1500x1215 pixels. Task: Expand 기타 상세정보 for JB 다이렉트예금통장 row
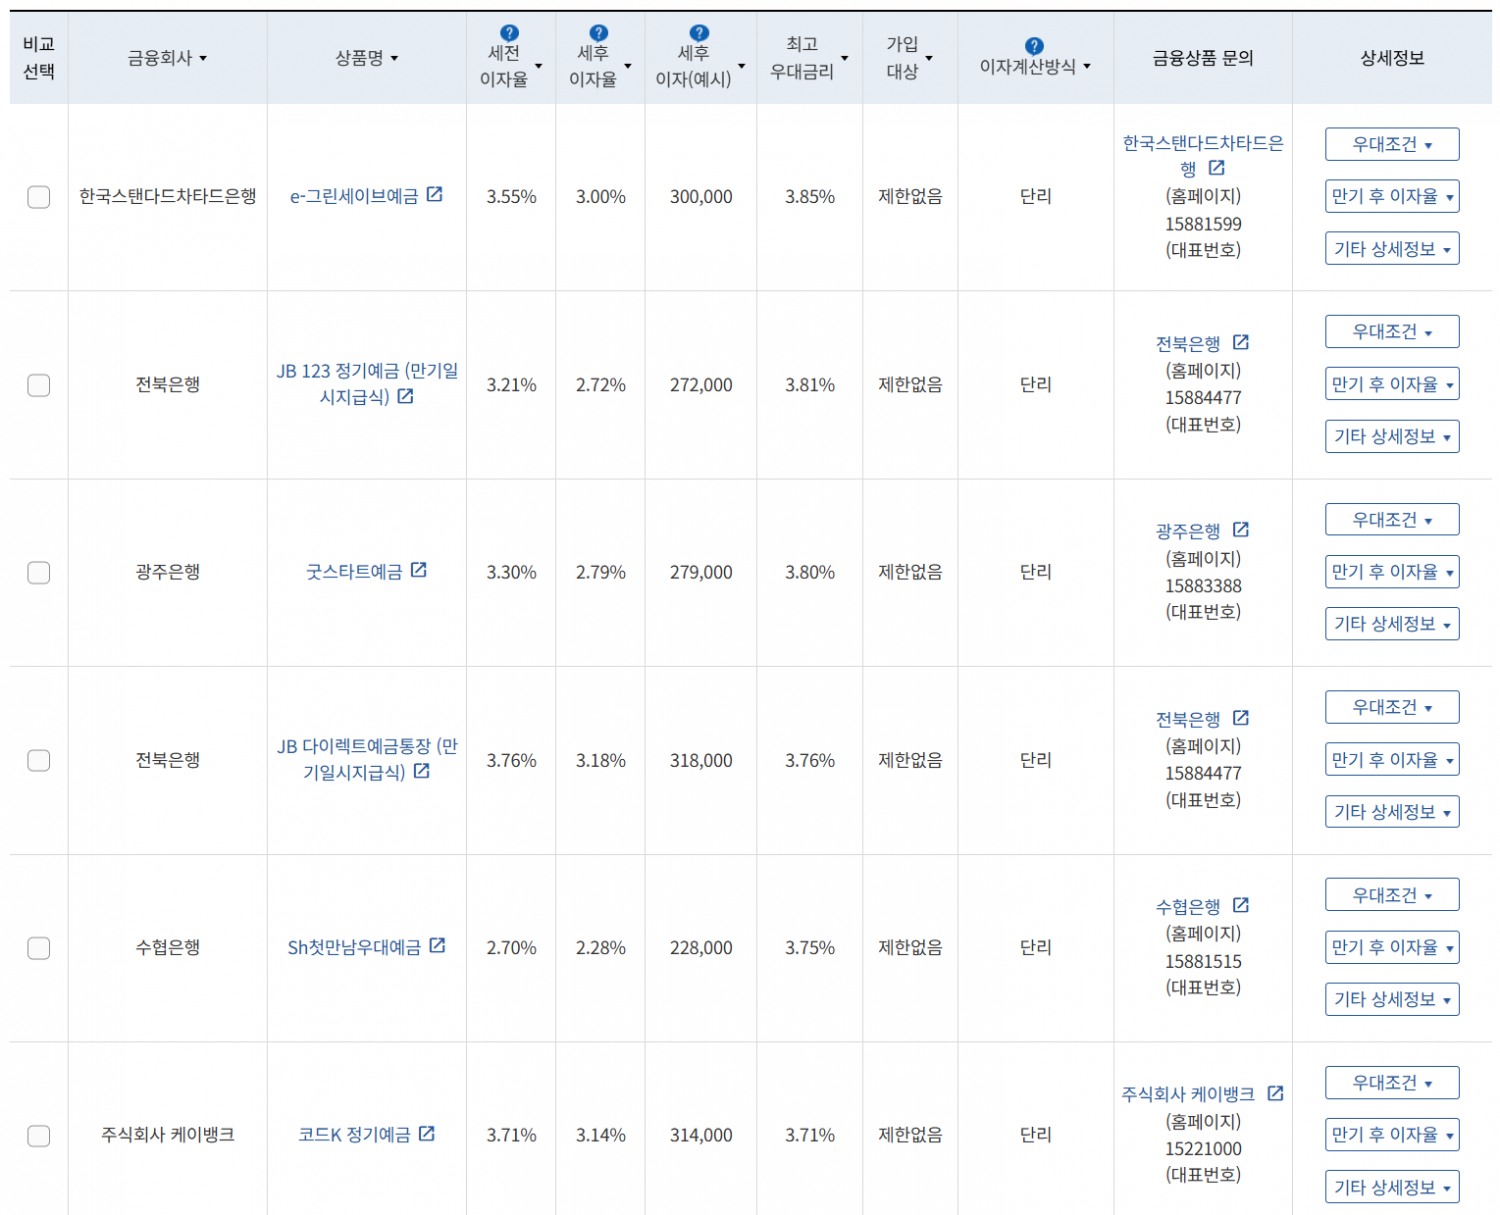click(x=1392, y=812)
